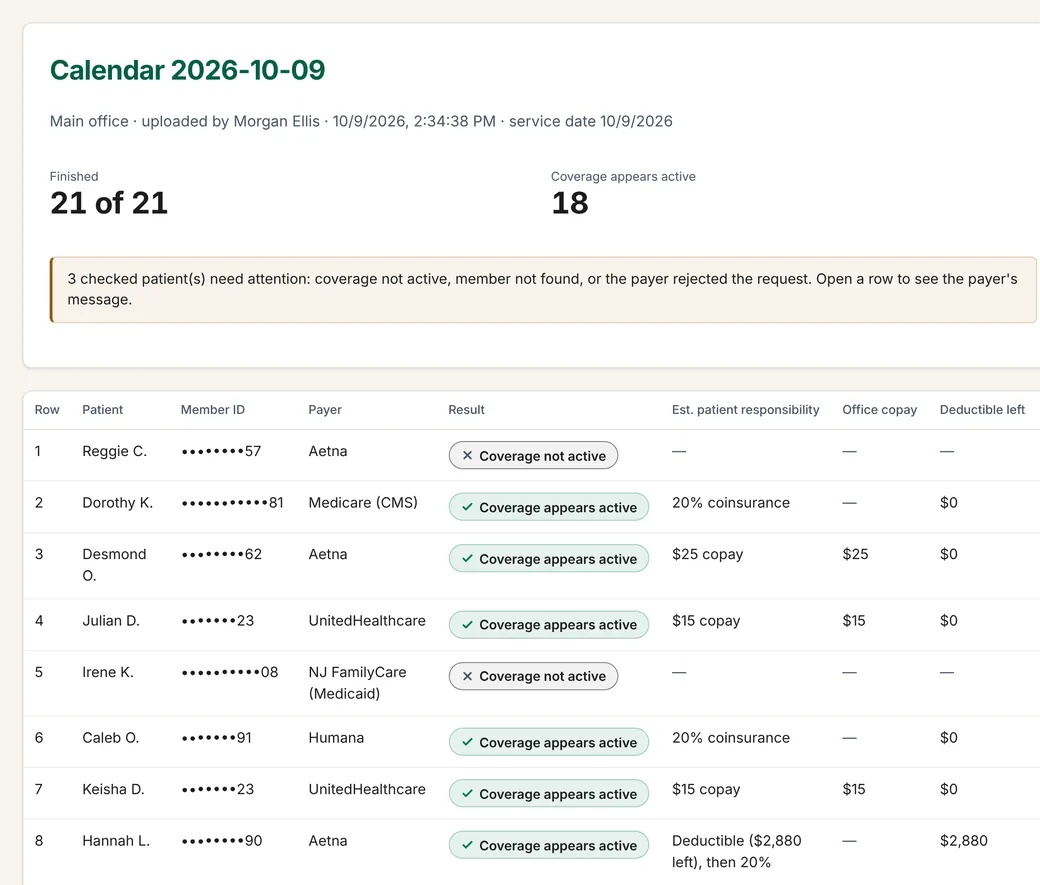
Task: Open Irene K. patient row
Action: [x=531, y=683]
